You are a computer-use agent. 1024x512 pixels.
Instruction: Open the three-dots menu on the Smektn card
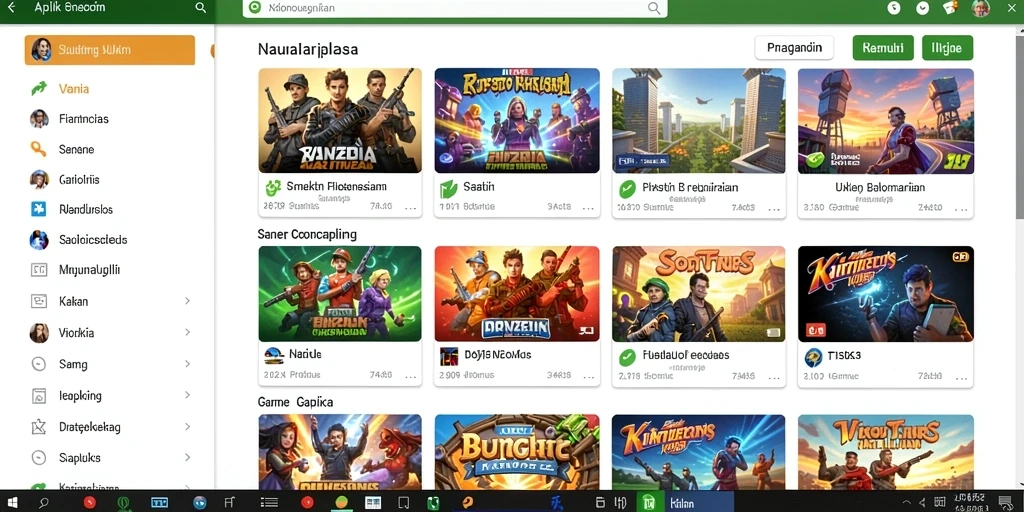click(x=411, y=208)
